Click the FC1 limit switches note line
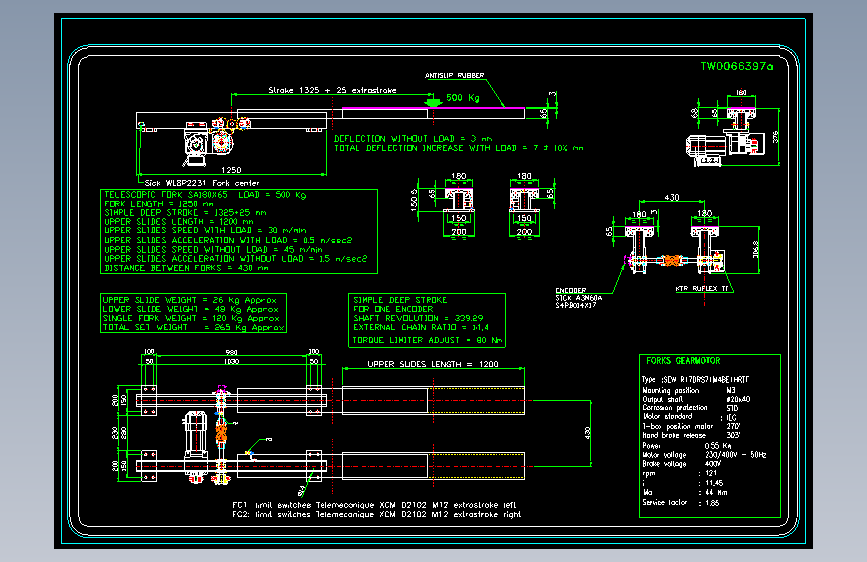The width and height of the screenshot is (867, 562). tap(374, 505)
